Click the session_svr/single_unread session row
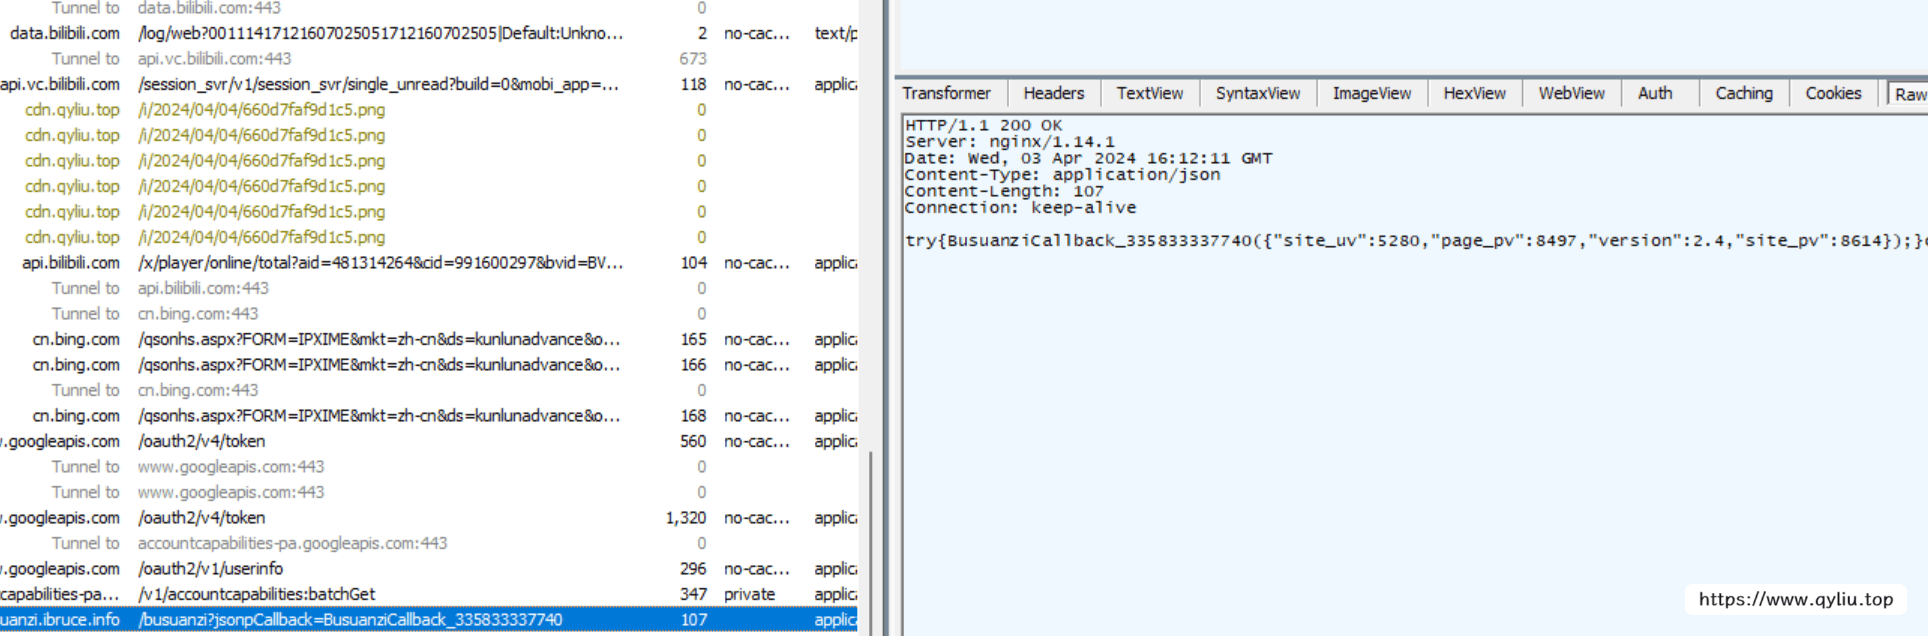The height and width of the screenshot is (636, 1928). pos(378,84)
